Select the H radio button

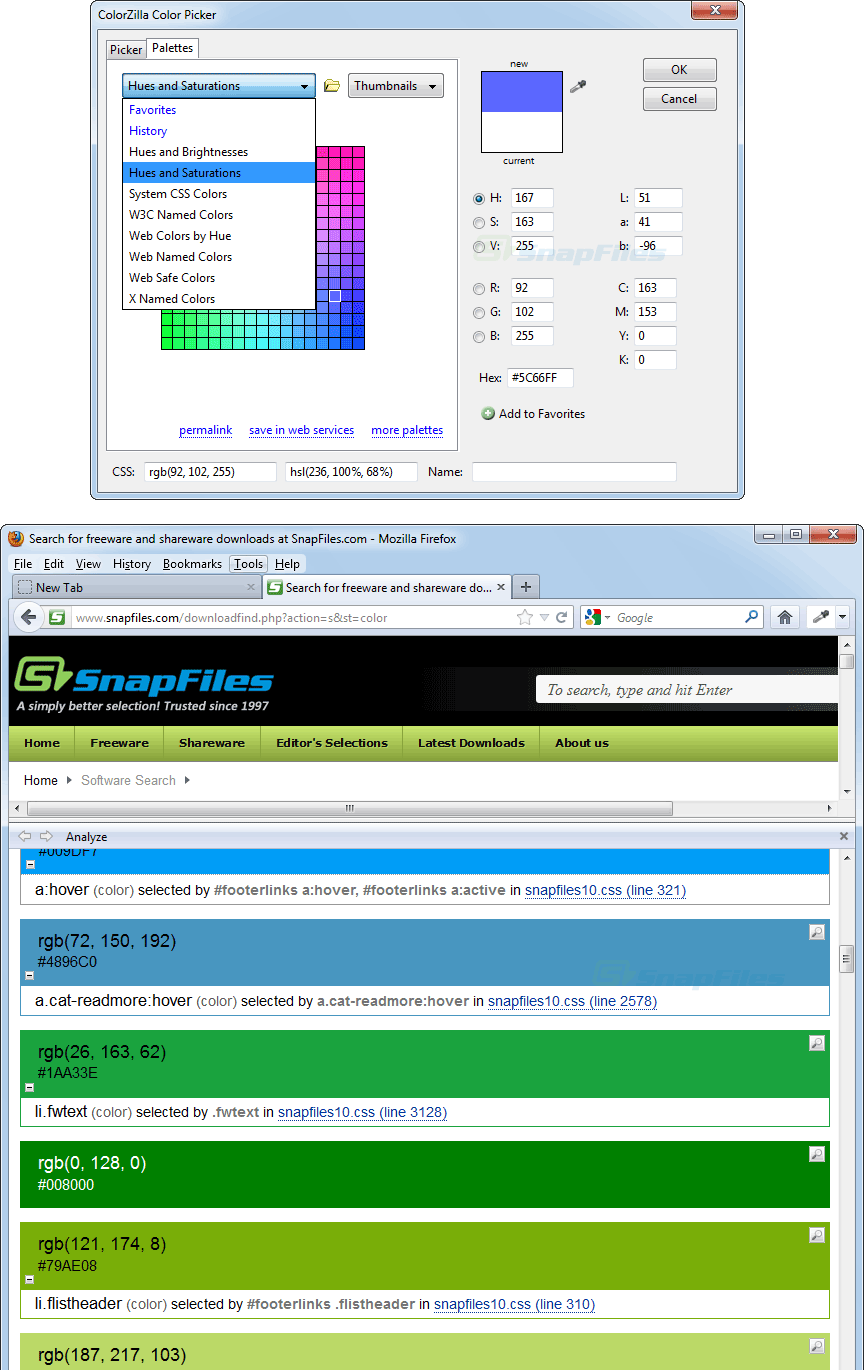pyautogui.click(x=479, y=198)
